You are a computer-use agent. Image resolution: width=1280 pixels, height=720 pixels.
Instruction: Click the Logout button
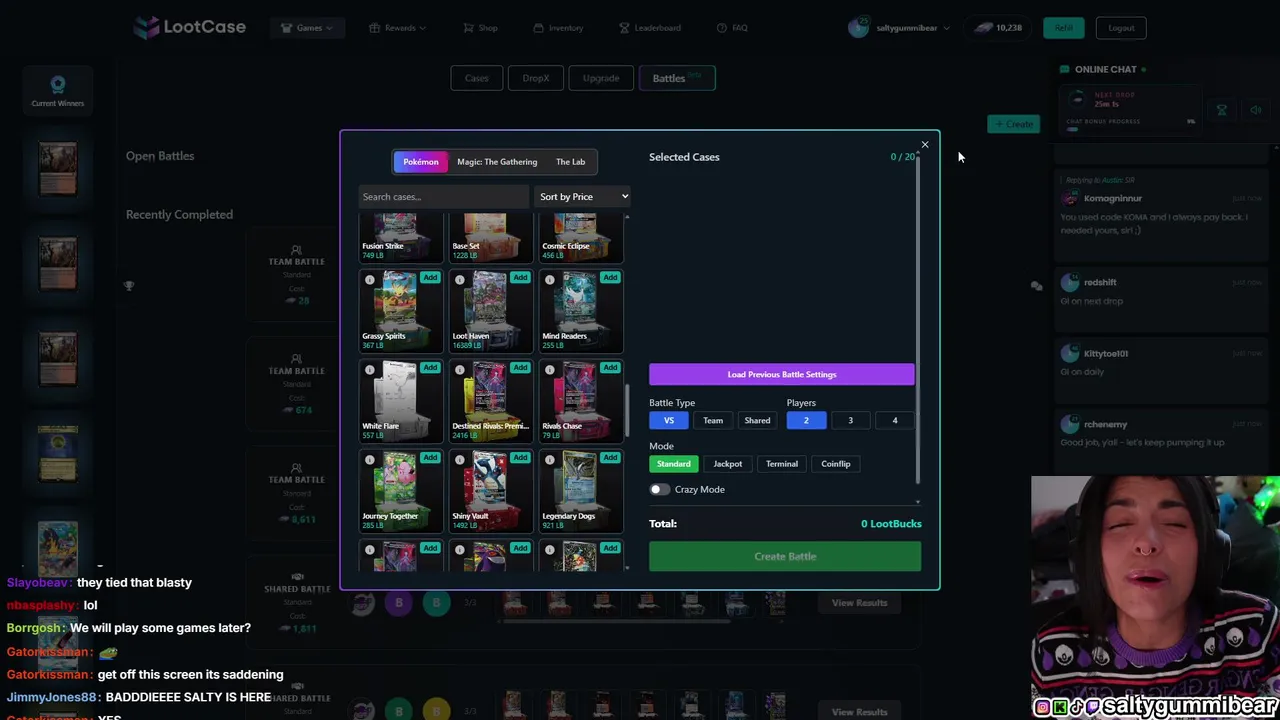click(1121, 28)
